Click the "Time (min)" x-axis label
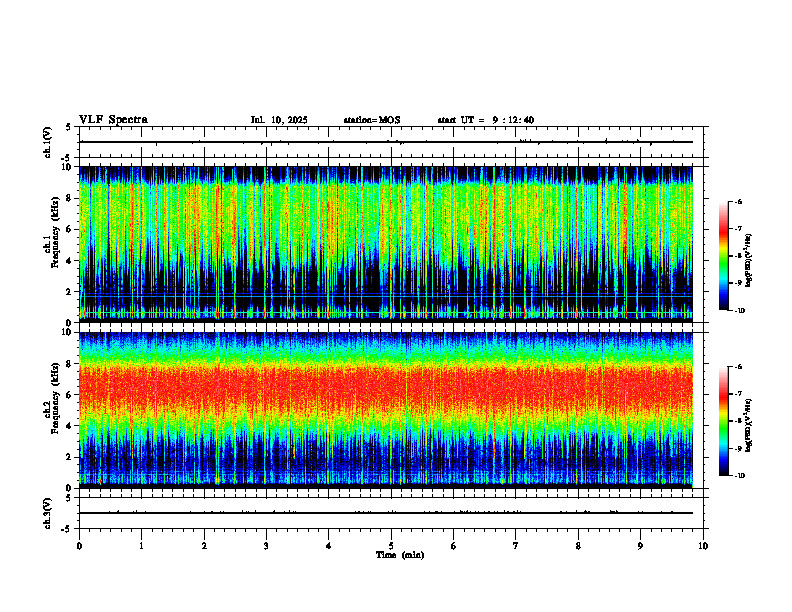This screenshot has width=792, height=612. pos(400,555)
